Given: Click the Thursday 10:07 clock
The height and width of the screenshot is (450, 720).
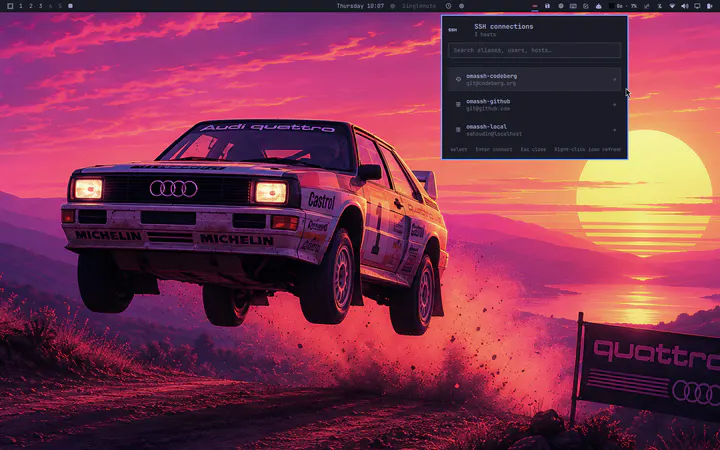Looking at the screenshot, I should (360, 6).
